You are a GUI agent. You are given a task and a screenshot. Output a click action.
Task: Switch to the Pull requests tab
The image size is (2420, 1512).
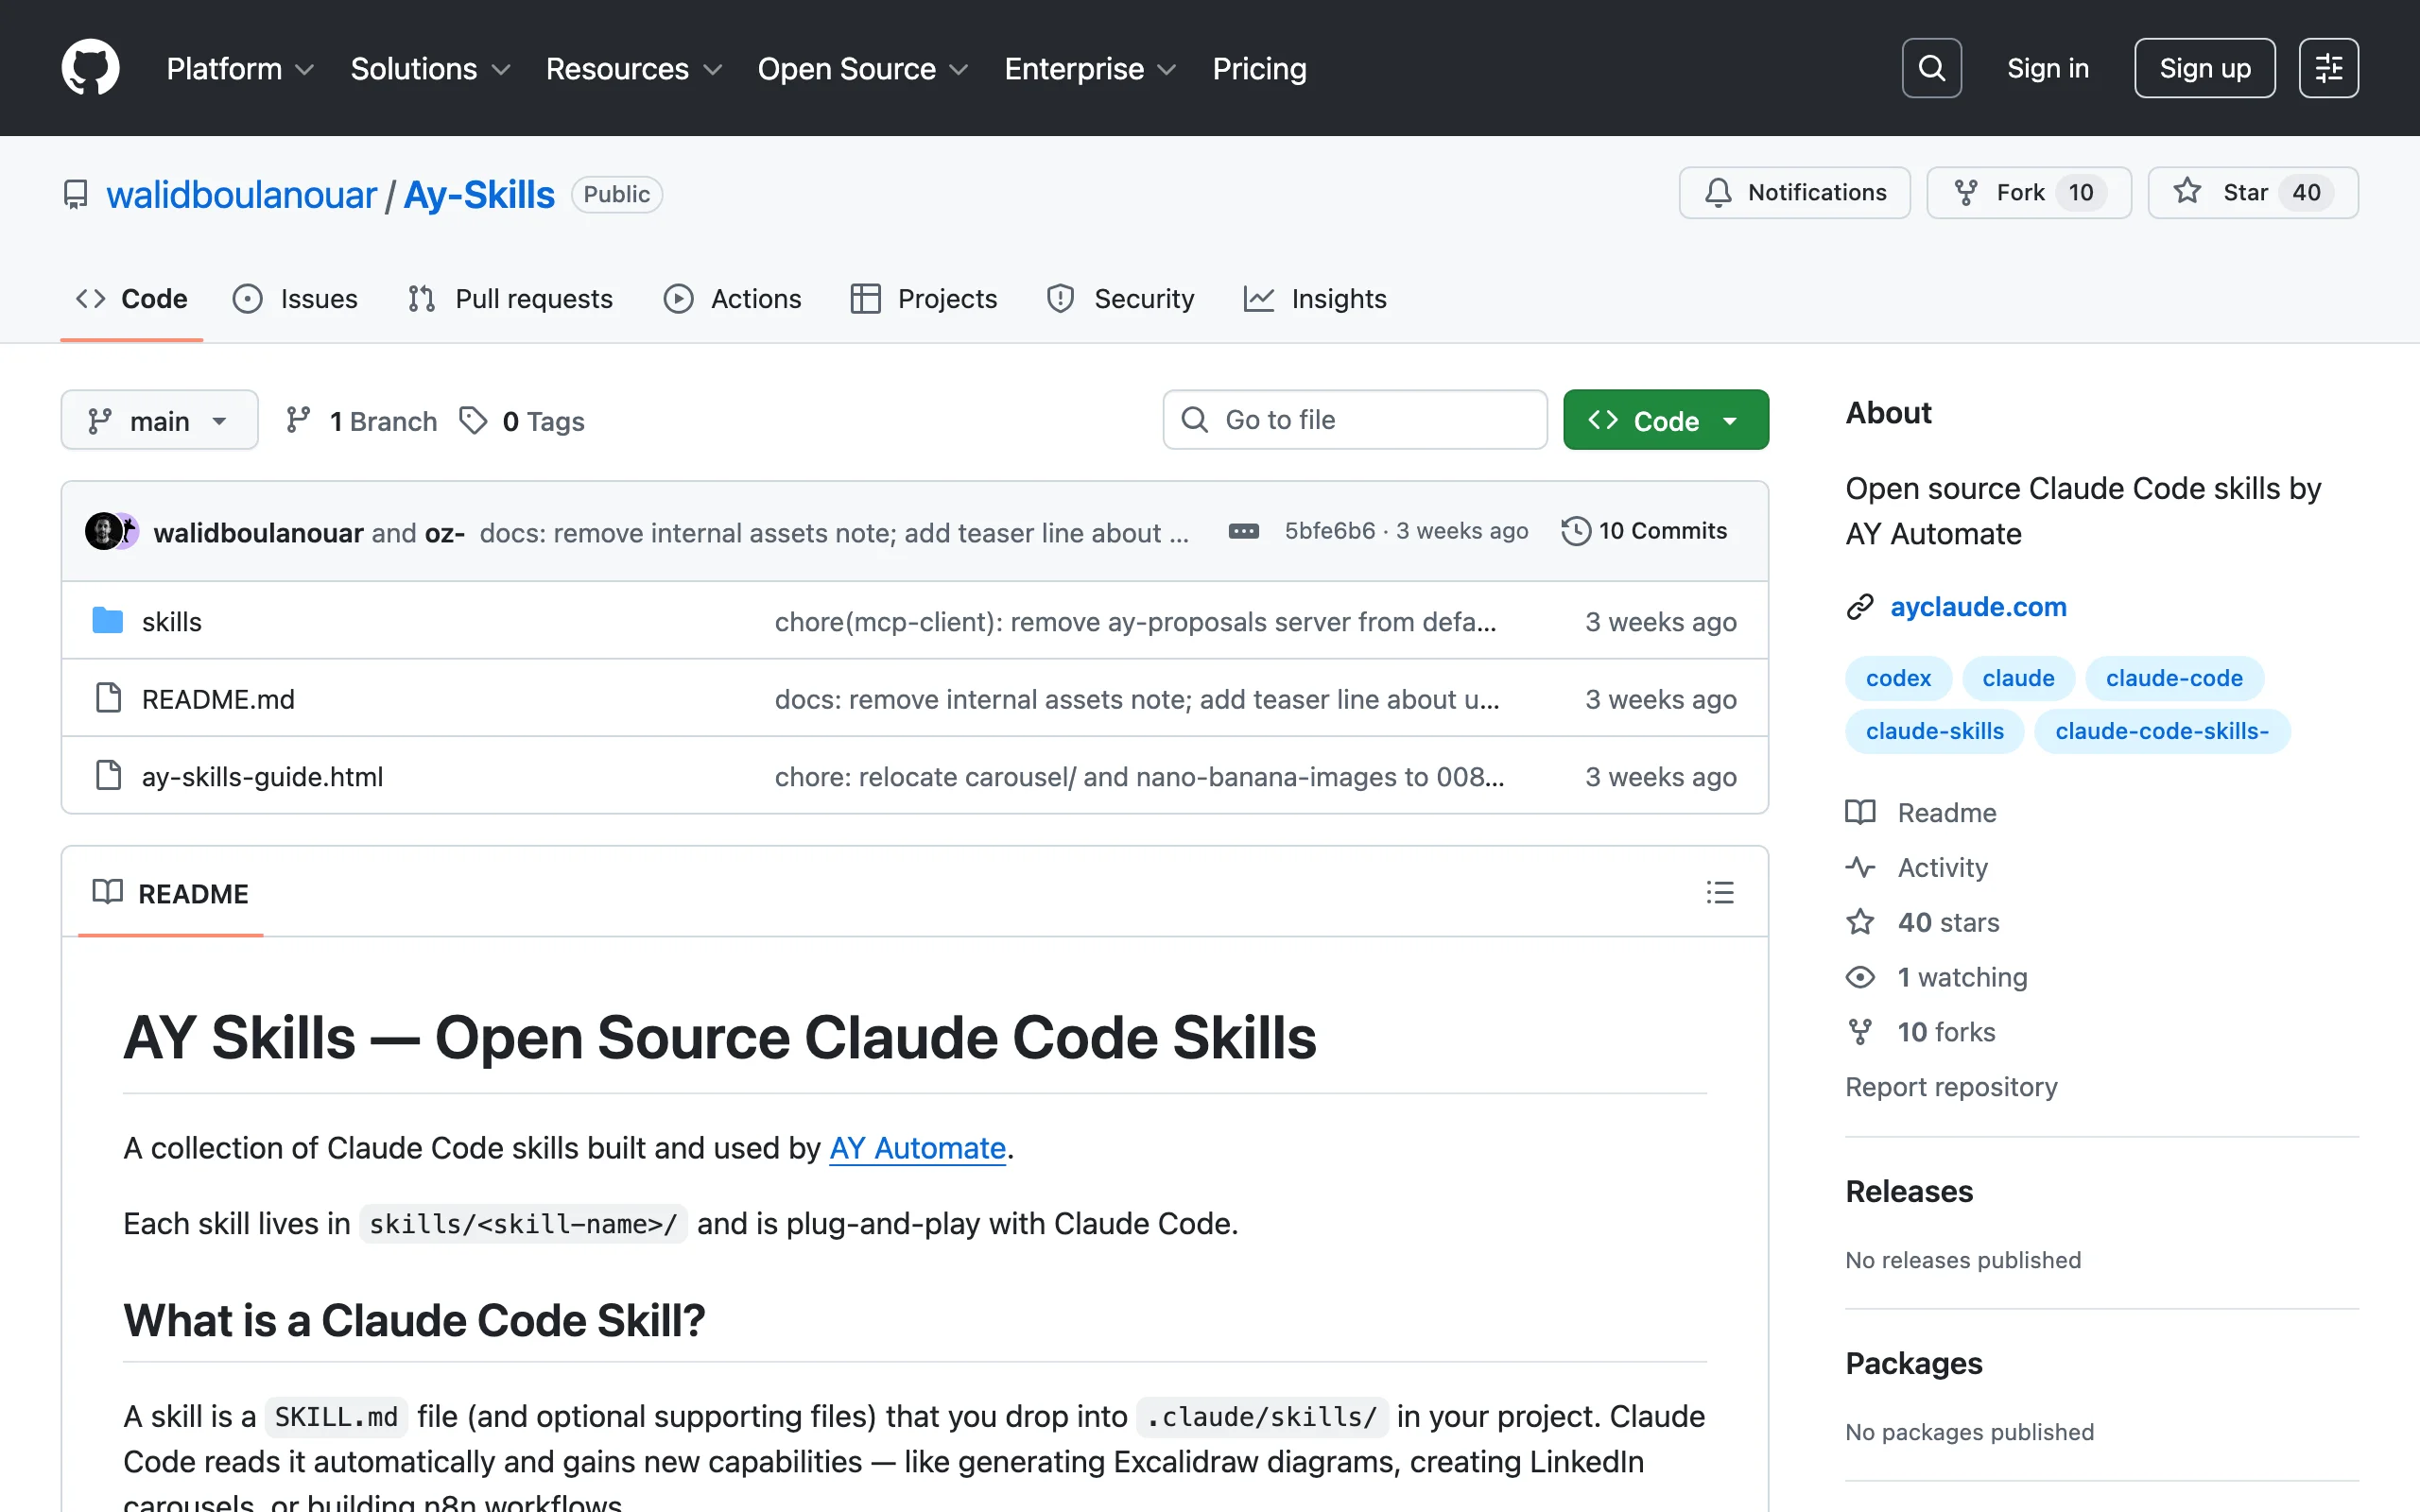pos(510,298)
